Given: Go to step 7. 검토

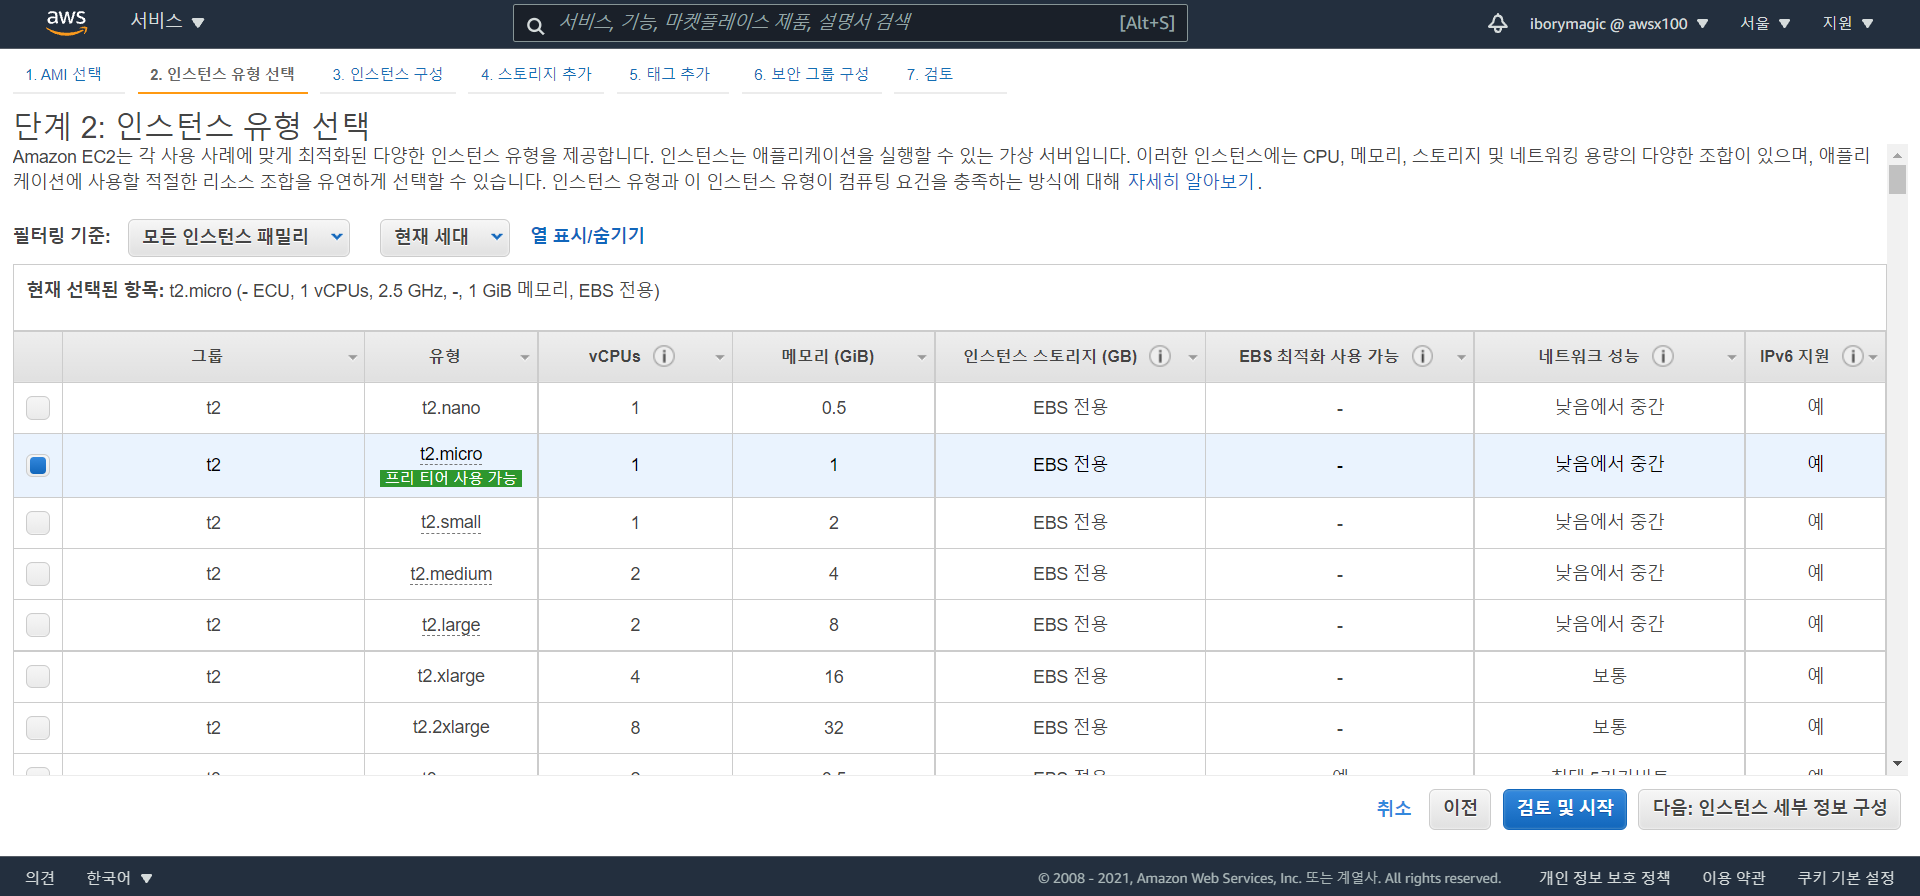Looking at the screenshot, I should [x=930, y=74].
